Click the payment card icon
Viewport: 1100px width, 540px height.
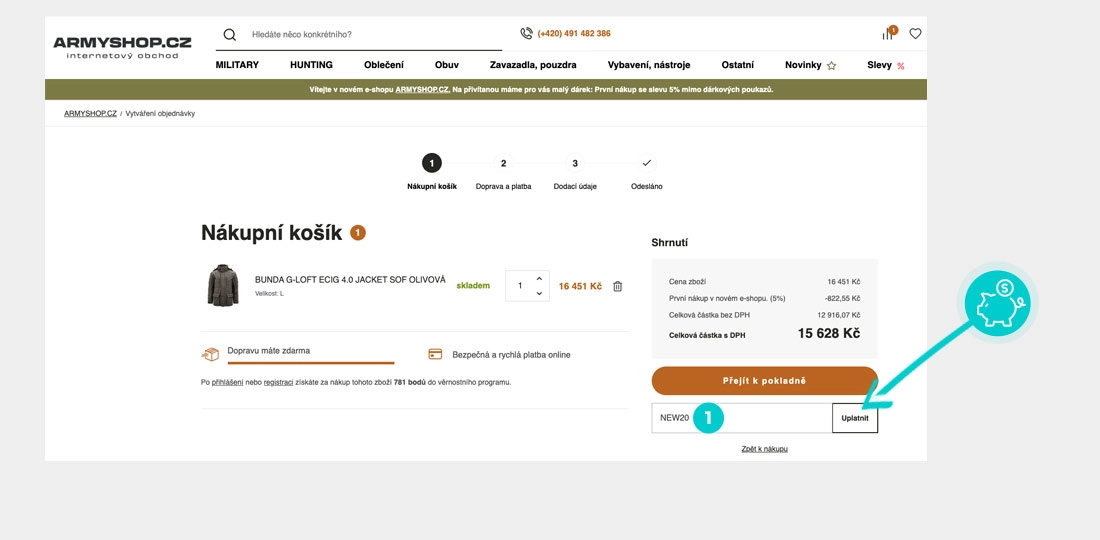tap(435, 354)
